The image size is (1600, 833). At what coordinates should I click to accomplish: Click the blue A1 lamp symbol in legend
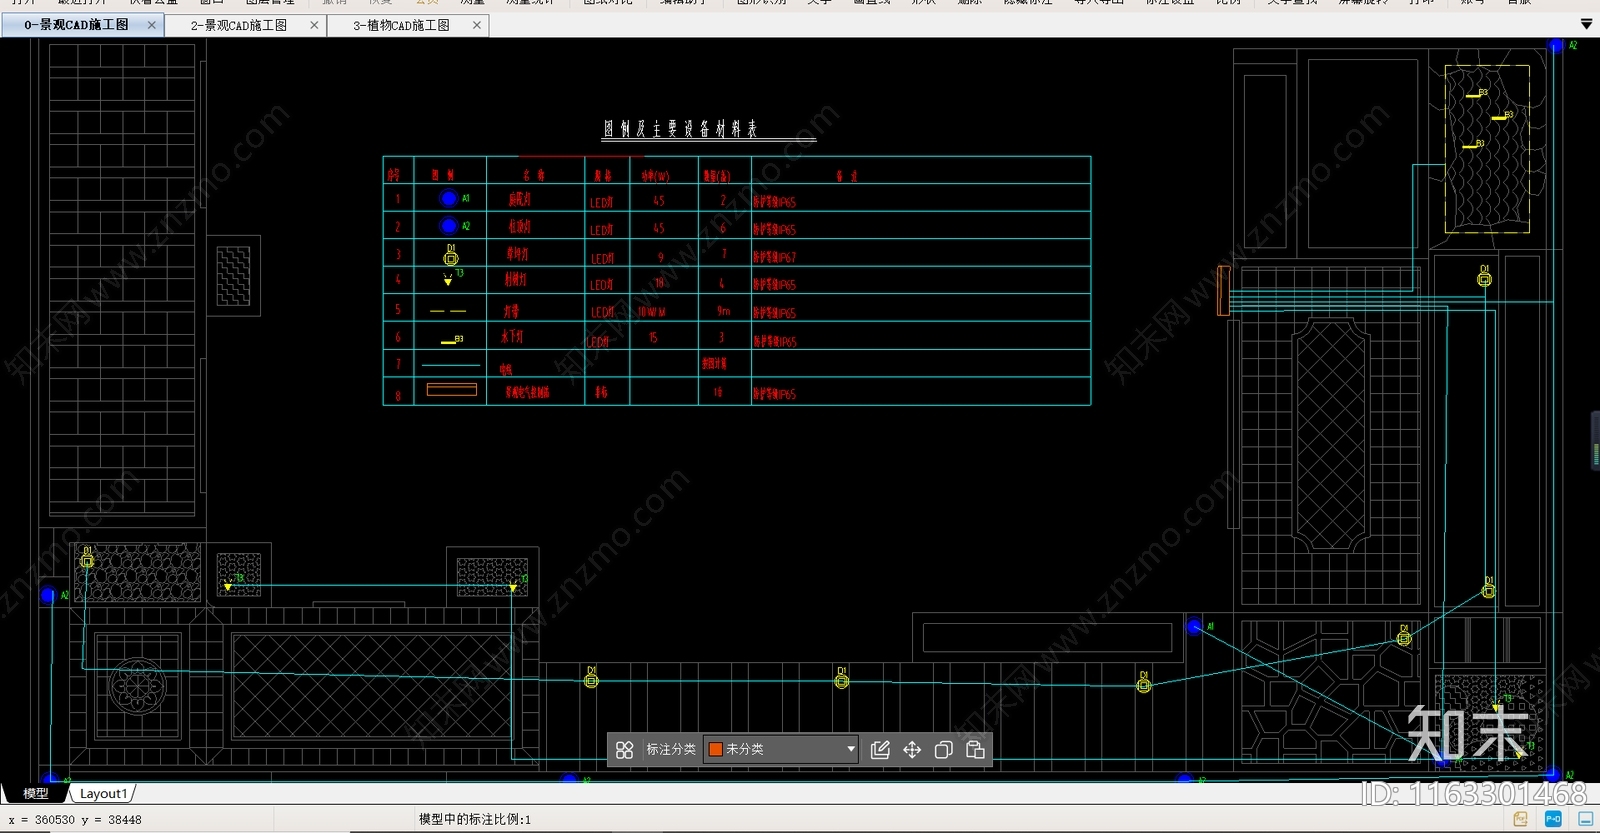point(449,199)
